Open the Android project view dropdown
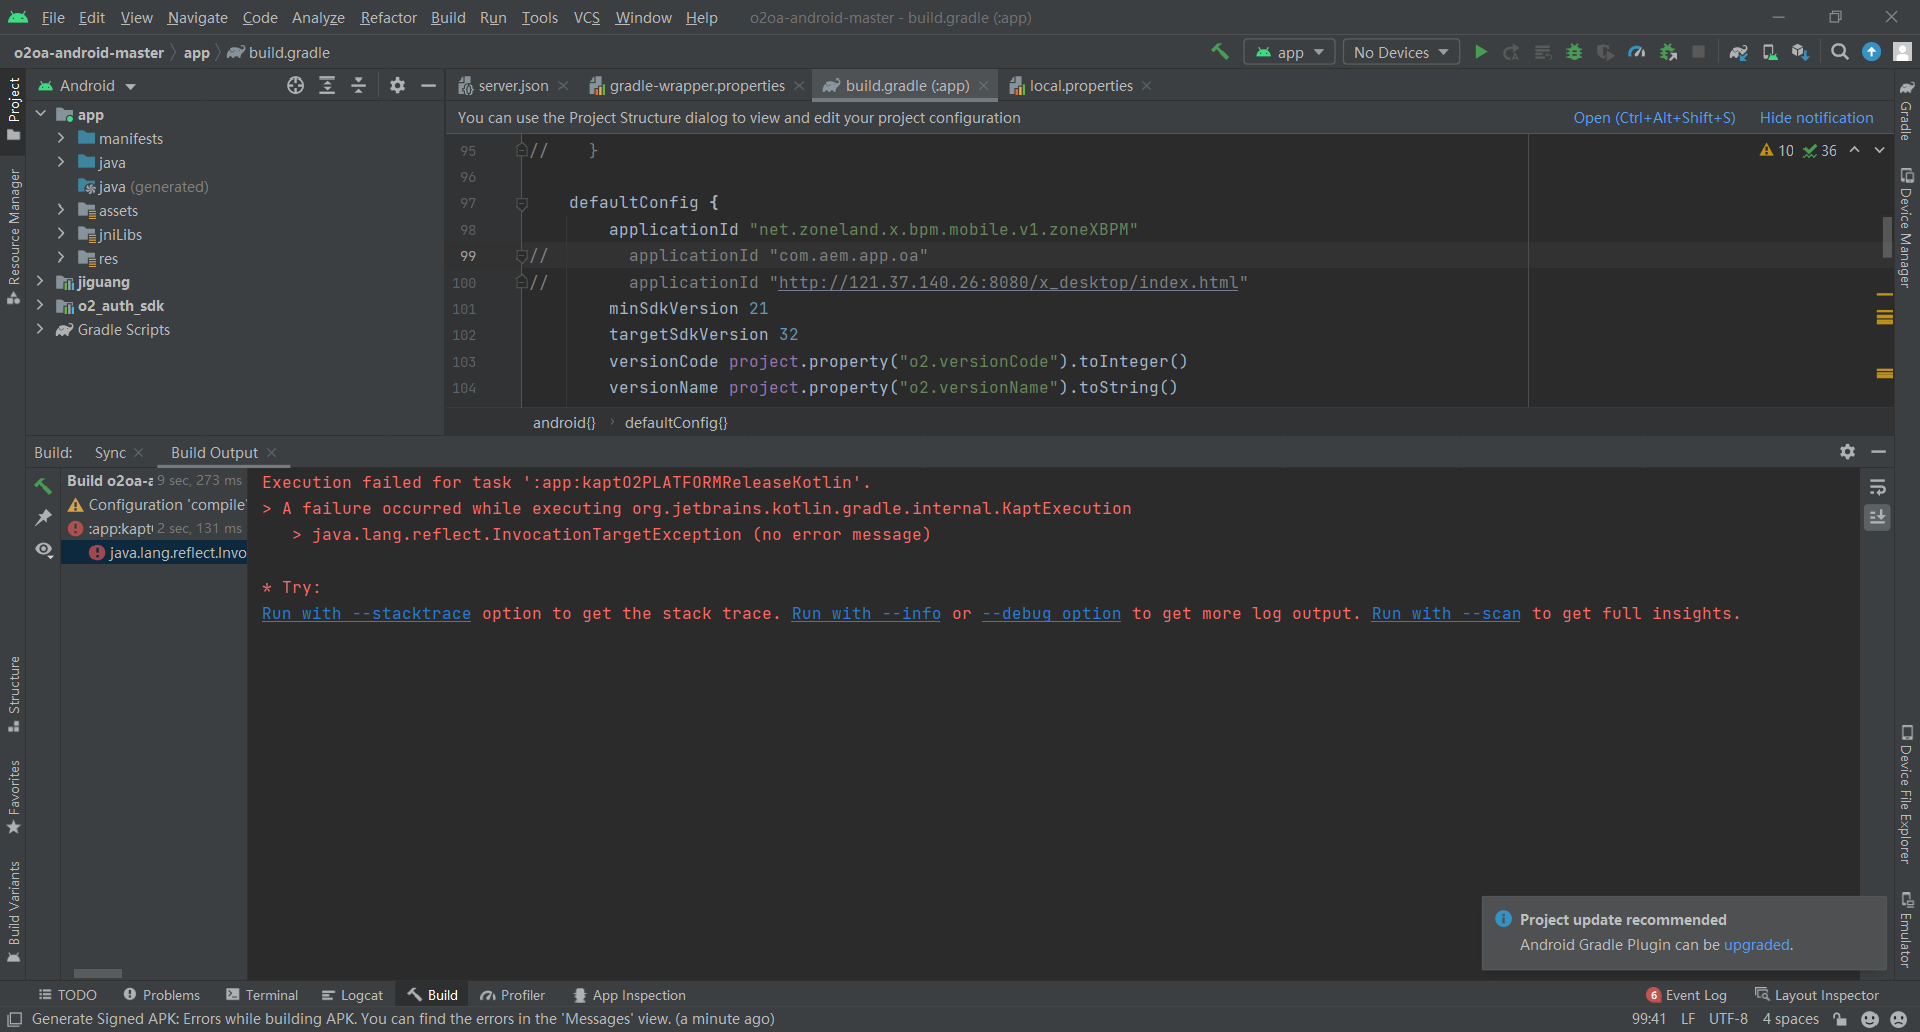This screenshot has height=1032, width=1920. (98, 86)
